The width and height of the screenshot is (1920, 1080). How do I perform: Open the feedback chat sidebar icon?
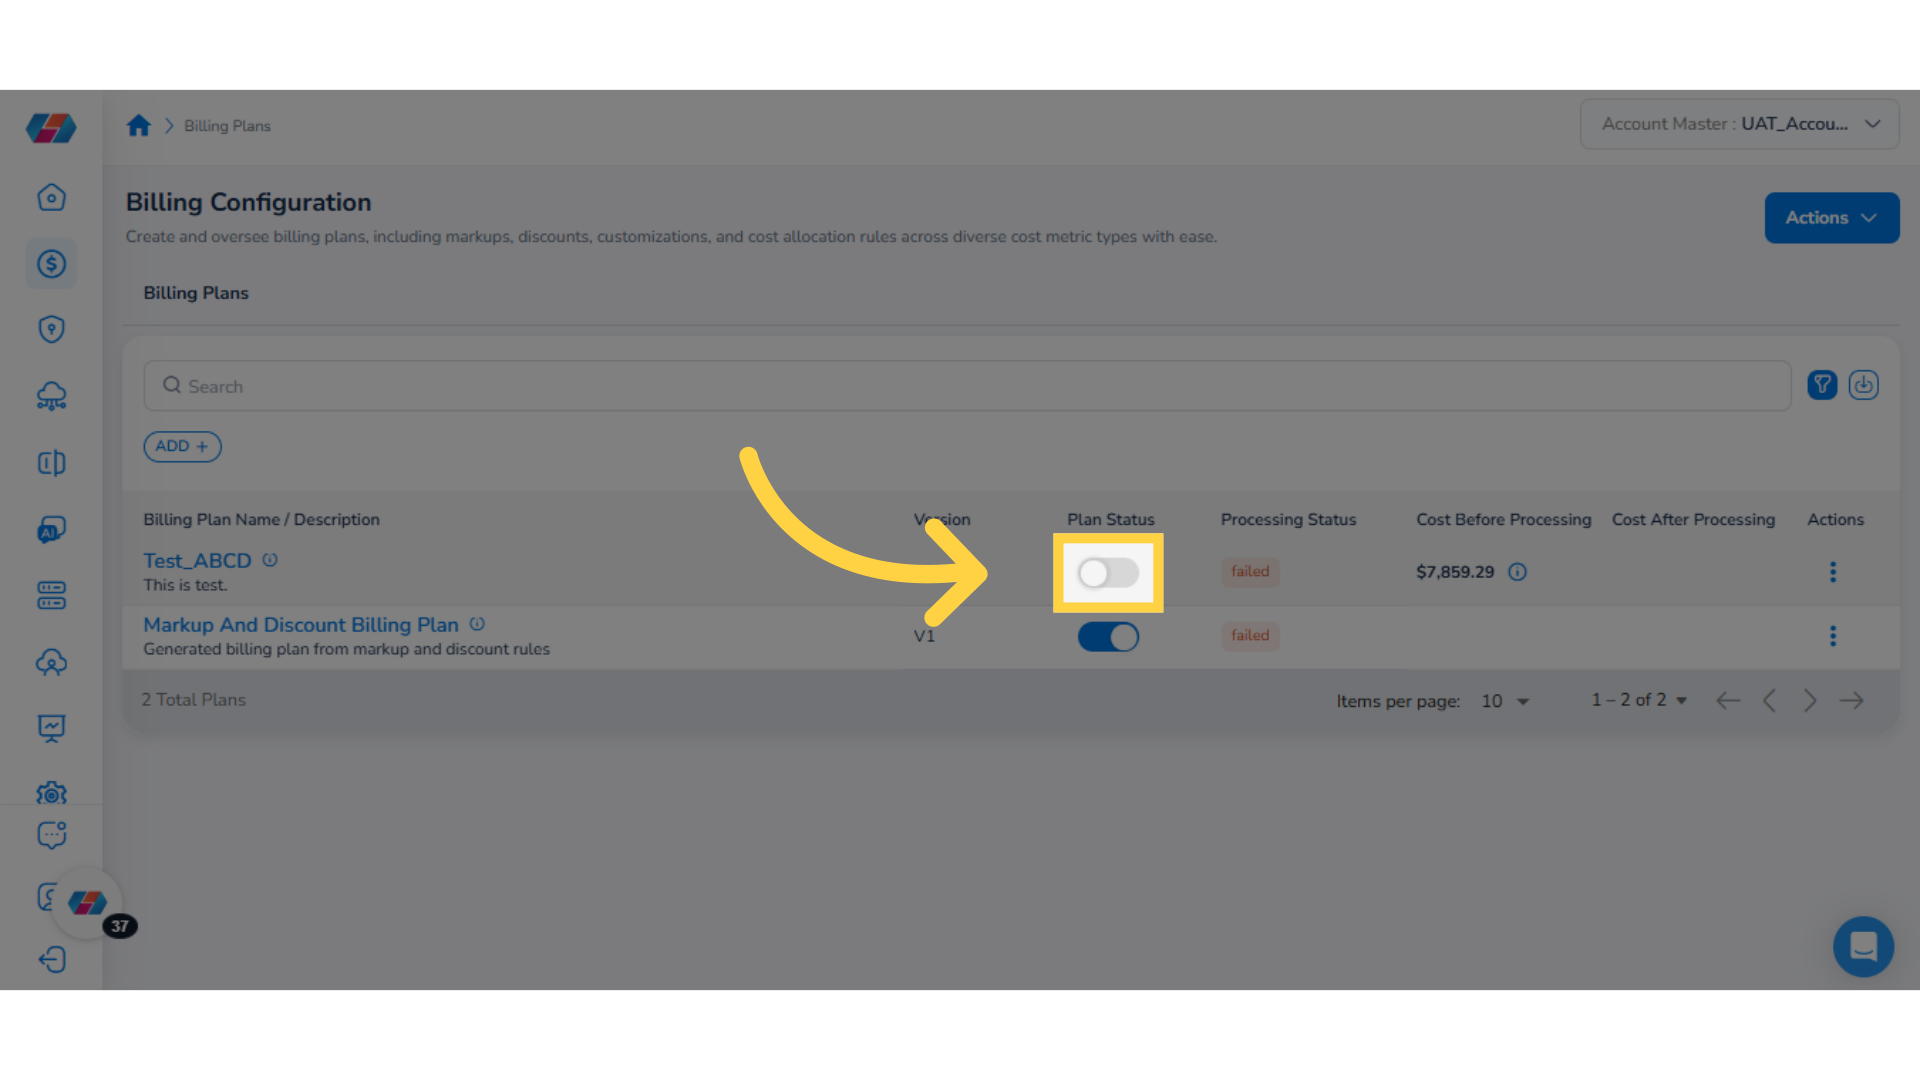[x=51, y=834]
